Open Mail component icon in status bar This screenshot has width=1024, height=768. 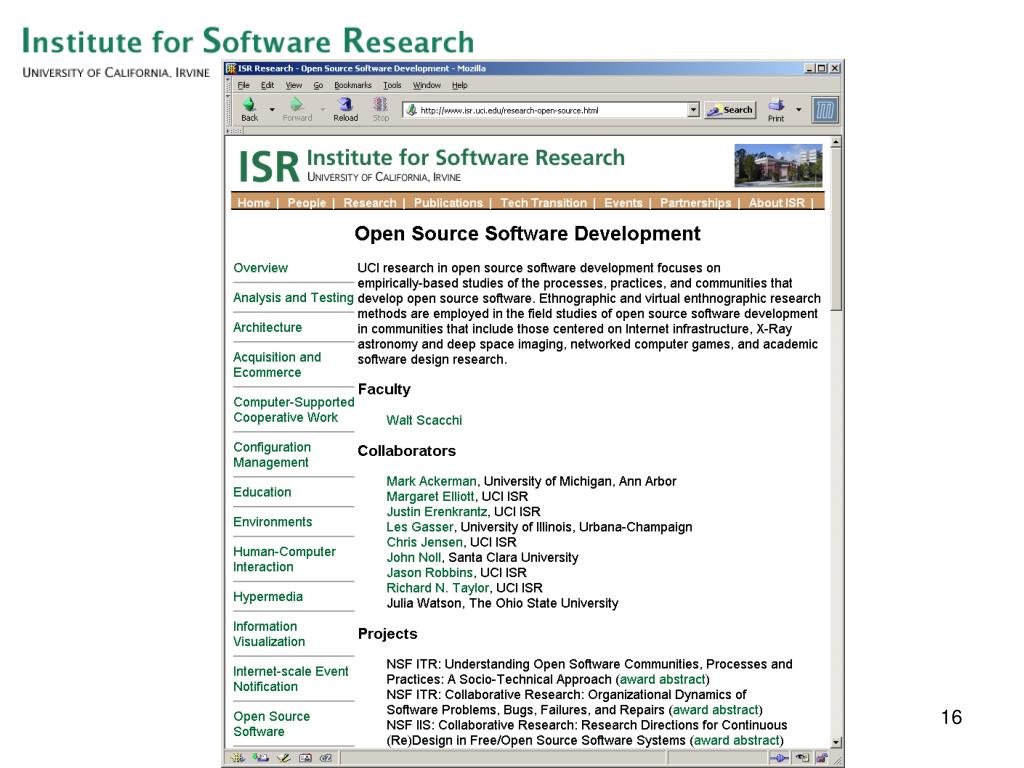[261, 758]
